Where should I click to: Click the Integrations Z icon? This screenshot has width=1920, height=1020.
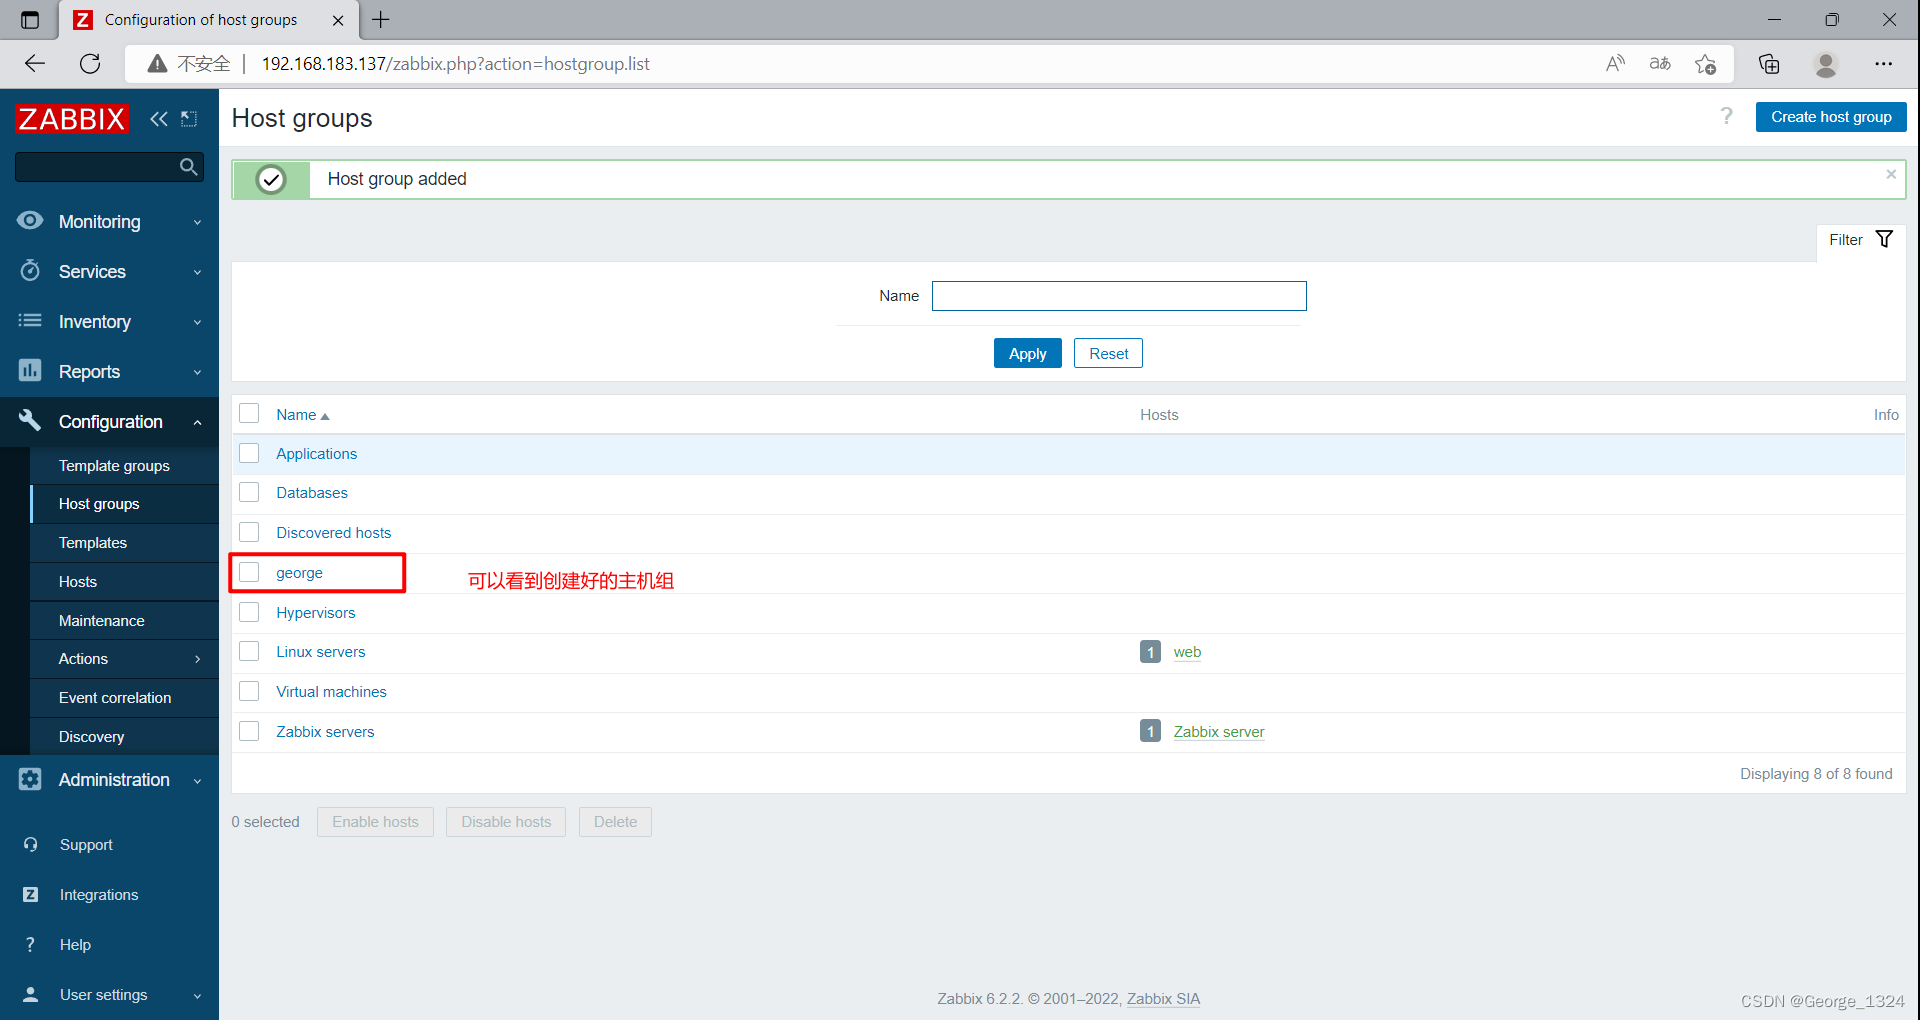click(30, 895)
